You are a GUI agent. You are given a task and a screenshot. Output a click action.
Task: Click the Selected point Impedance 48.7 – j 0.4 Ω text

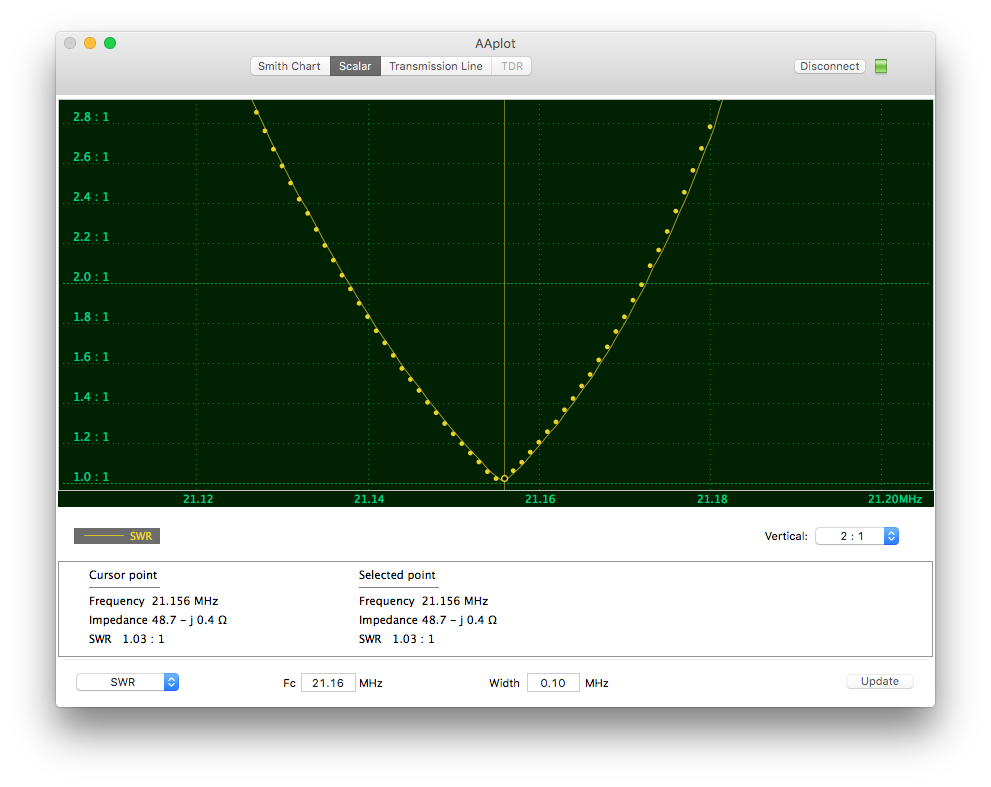[428, 620]
